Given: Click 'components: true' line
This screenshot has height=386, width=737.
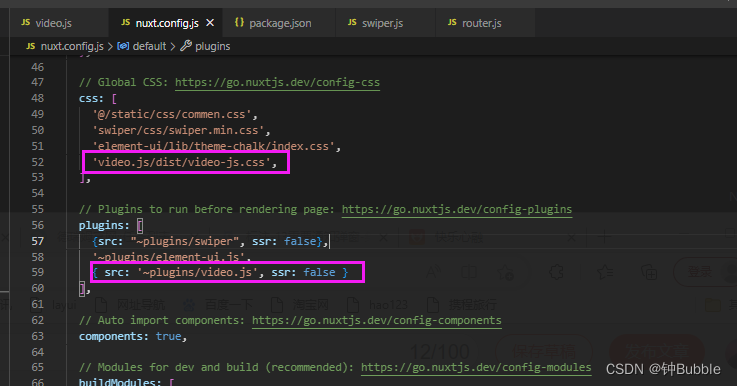Looking at the screenshot, I should 133,336.
